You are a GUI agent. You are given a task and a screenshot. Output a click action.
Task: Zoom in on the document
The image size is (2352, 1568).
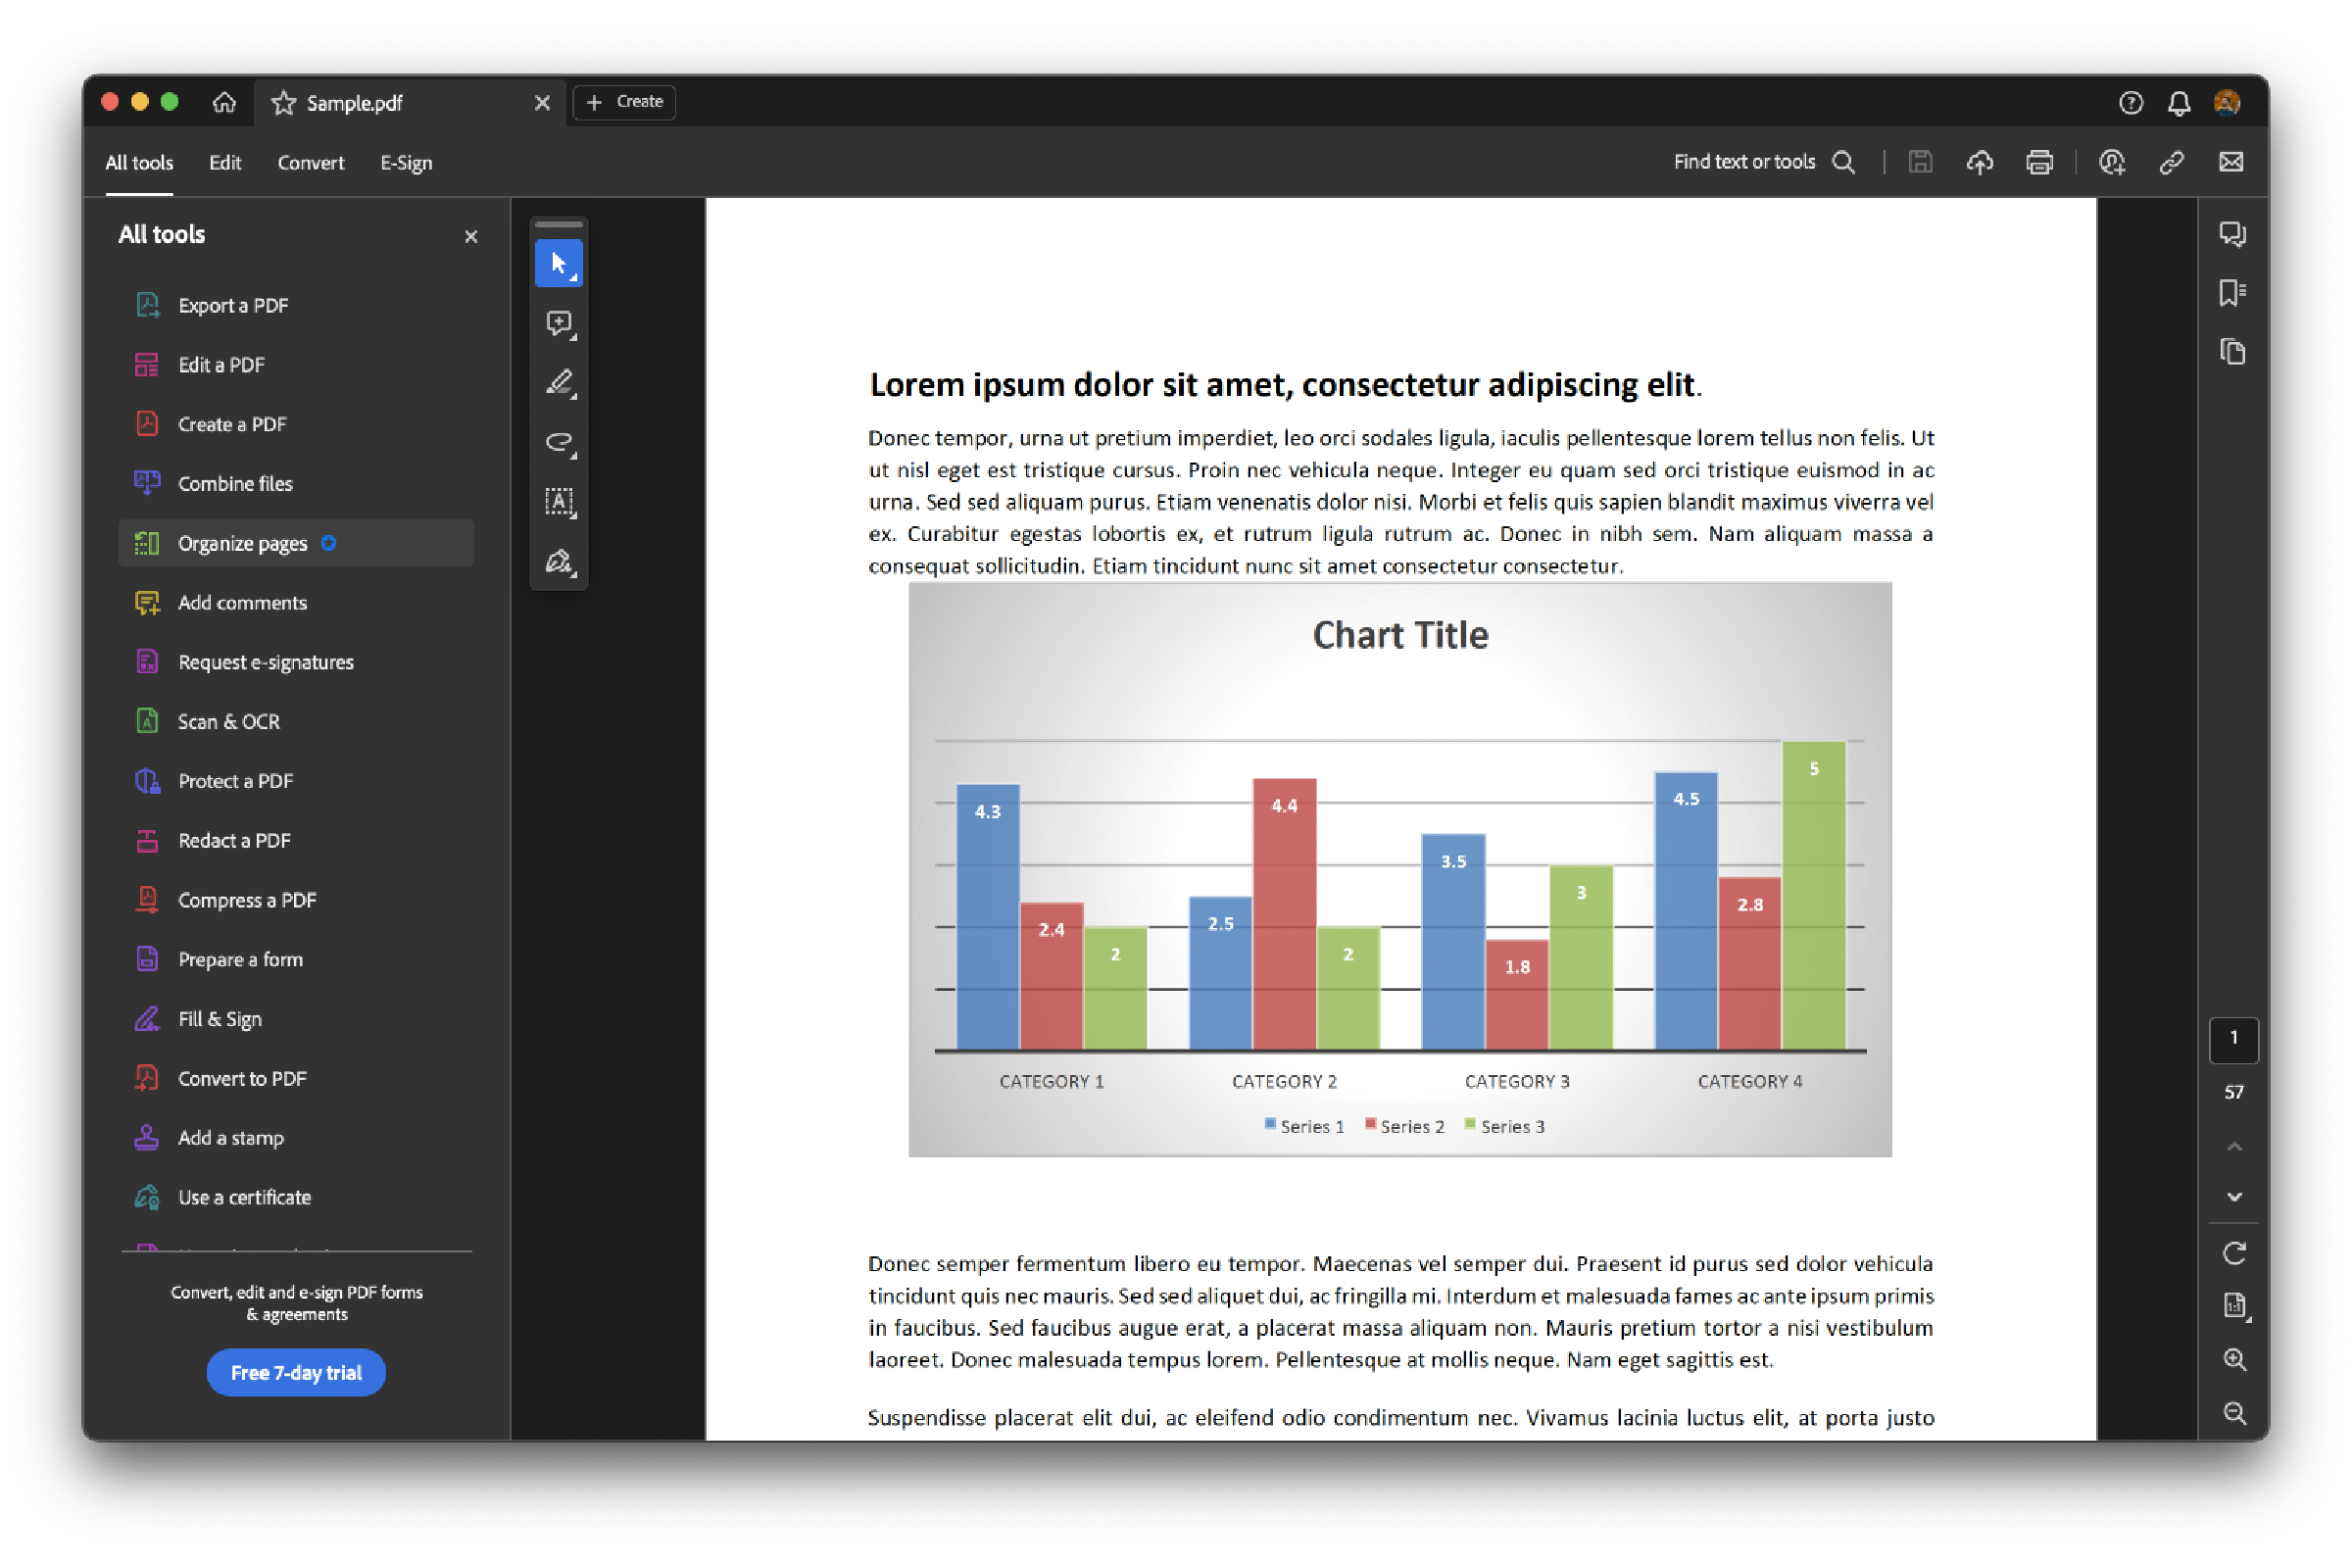(2235, 1359)
